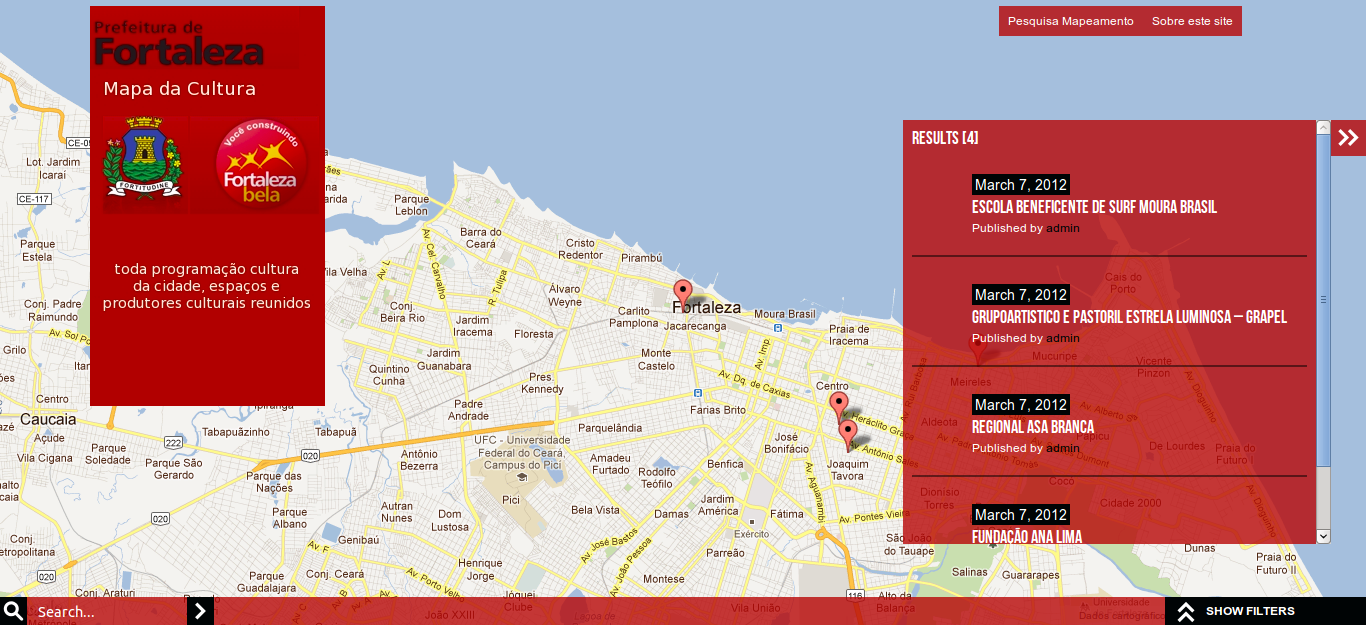1366x625 pixels.
Task: Click March 7, 2012 date of Escola Beneficente
Action: point(1021,185)
